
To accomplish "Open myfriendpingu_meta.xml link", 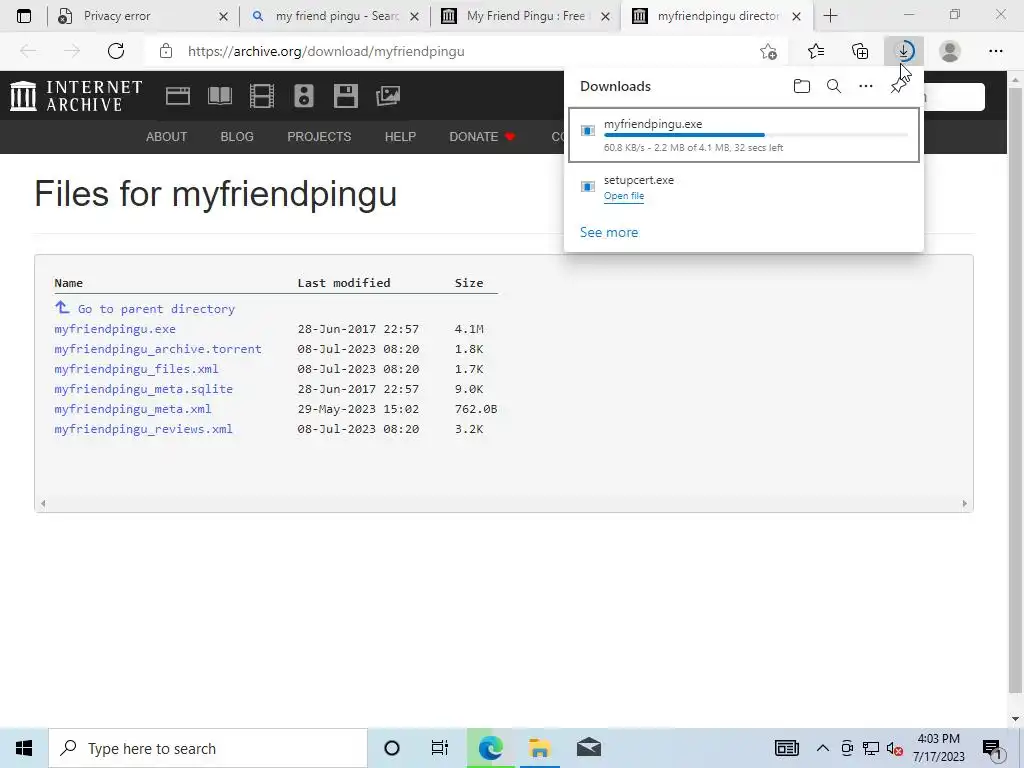I will pyautogui.click(x=133, y=409).
